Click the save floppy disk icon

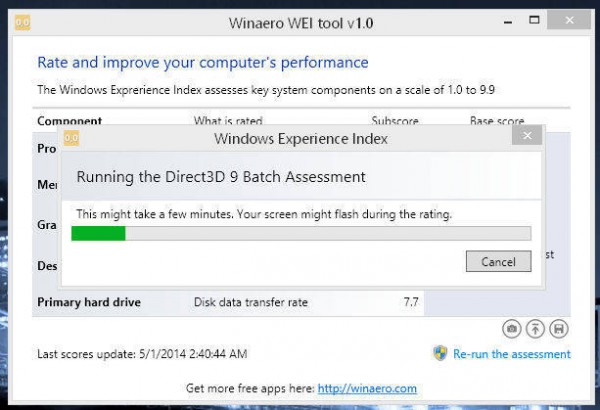(x=559, y=329)
